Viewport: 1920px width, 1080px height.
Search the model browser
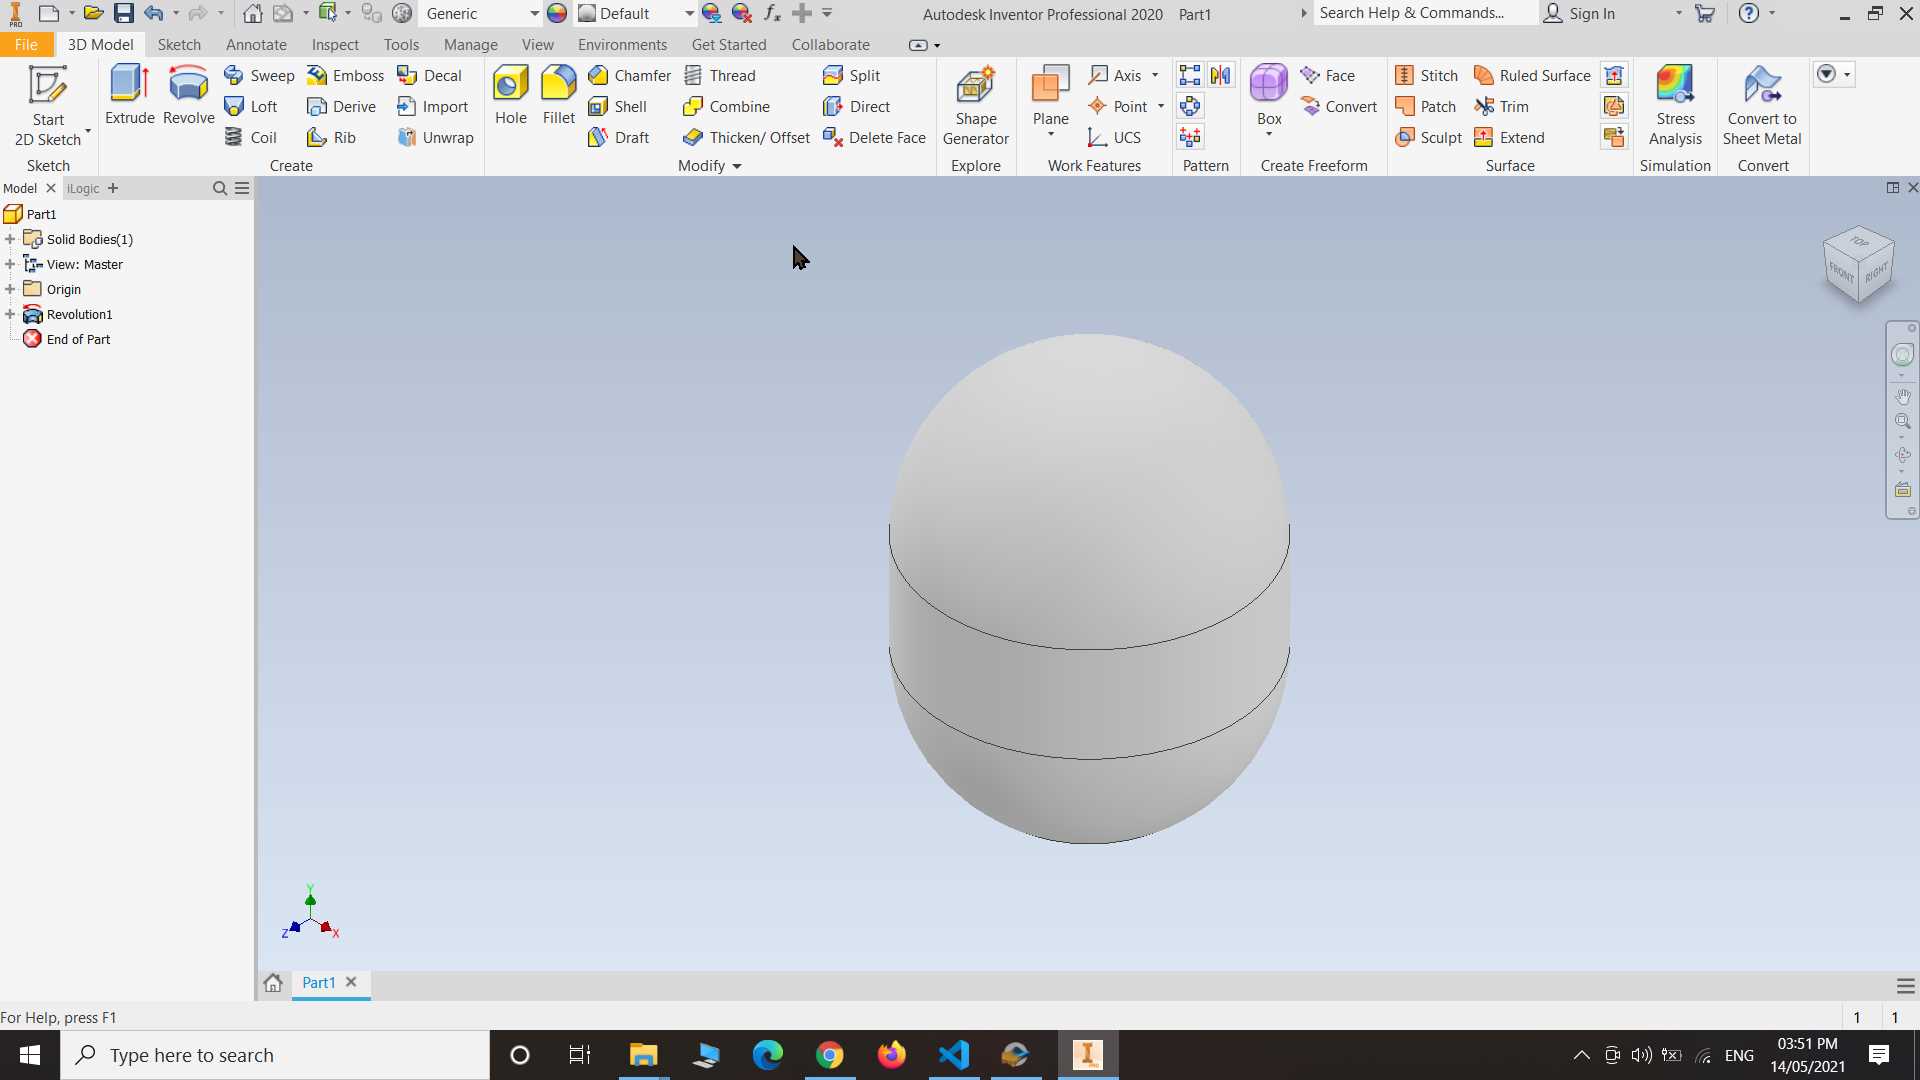pyautogui.click(x=220, y=188)
